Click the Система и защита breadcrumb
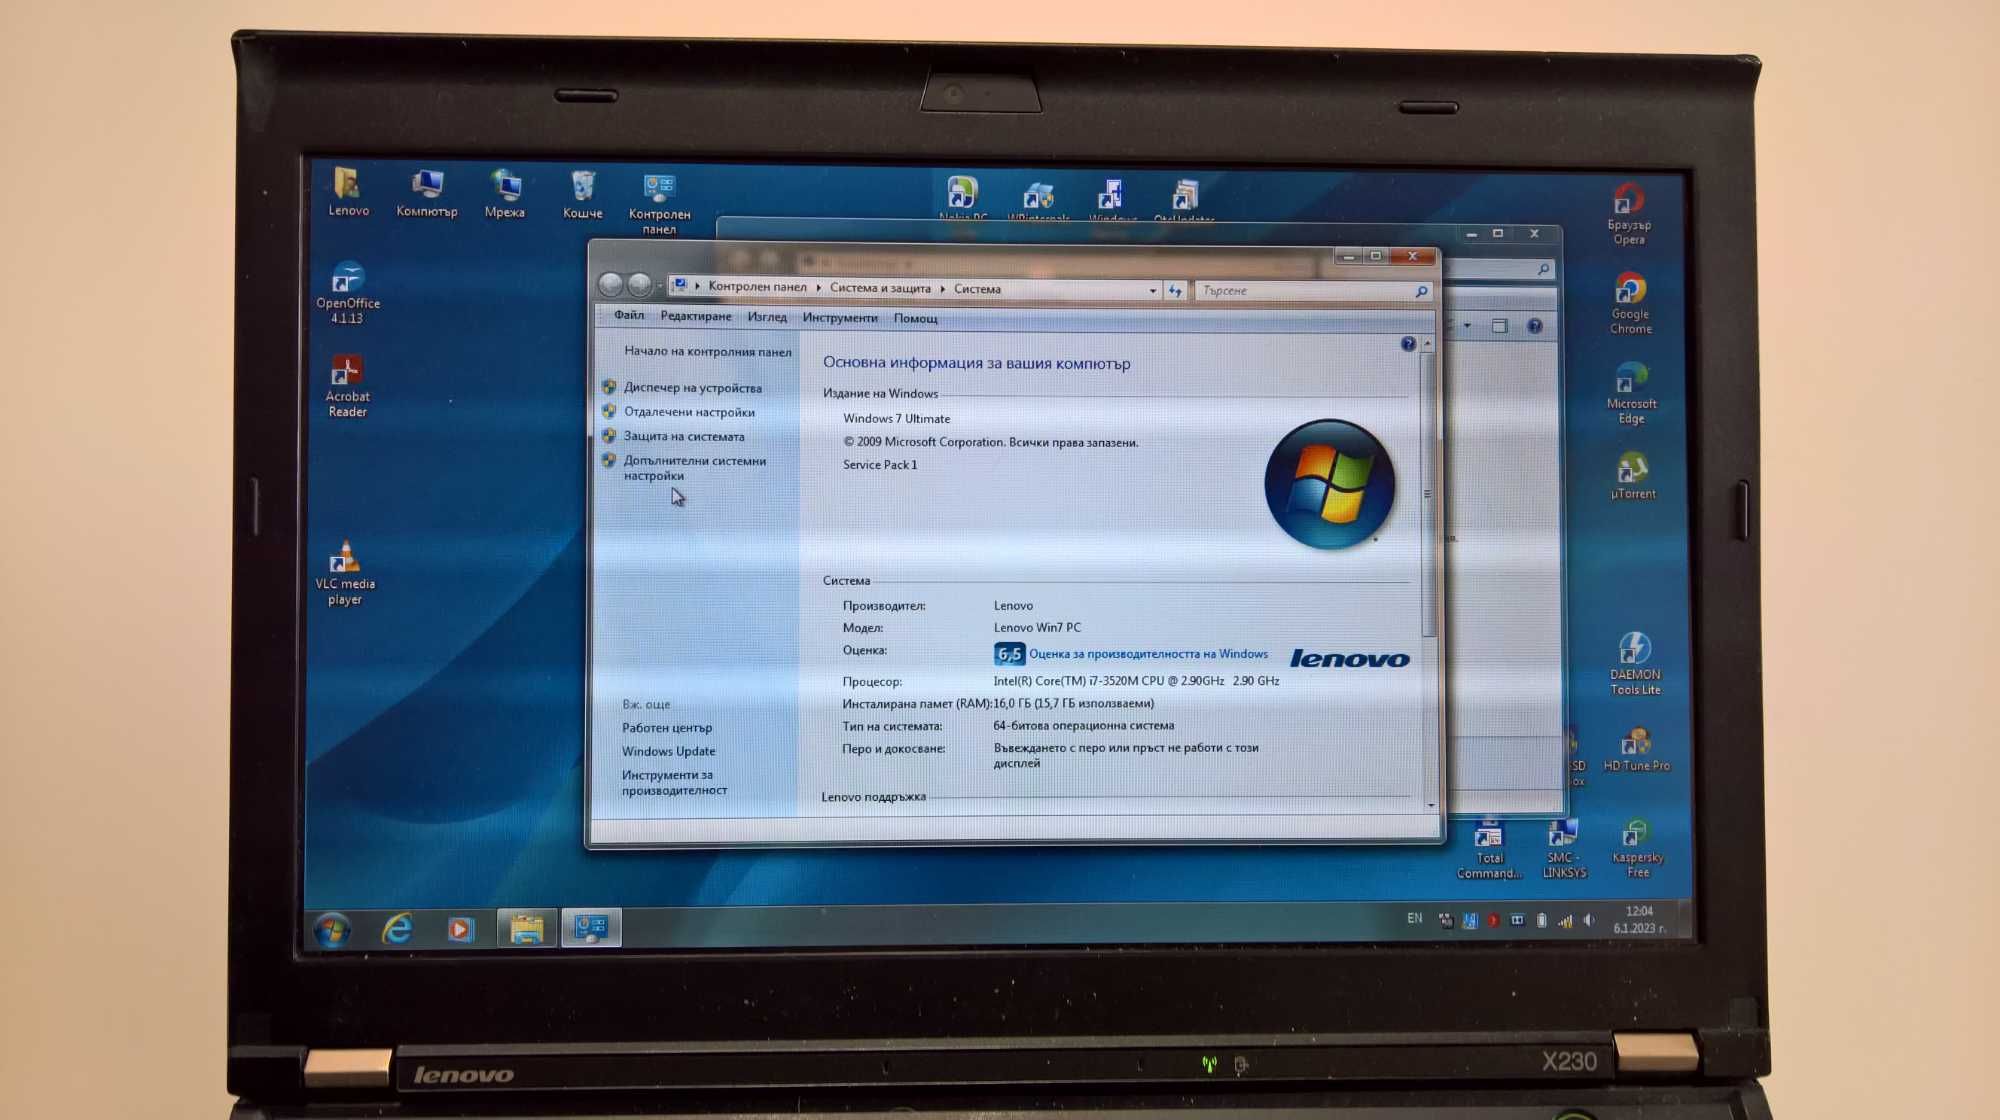2000x1120 pixels. tap(880, 288)
